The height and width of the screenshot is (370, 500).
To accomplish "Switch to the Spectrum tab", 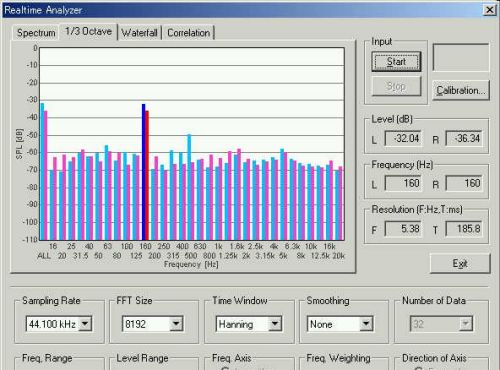I will [36, 33].
